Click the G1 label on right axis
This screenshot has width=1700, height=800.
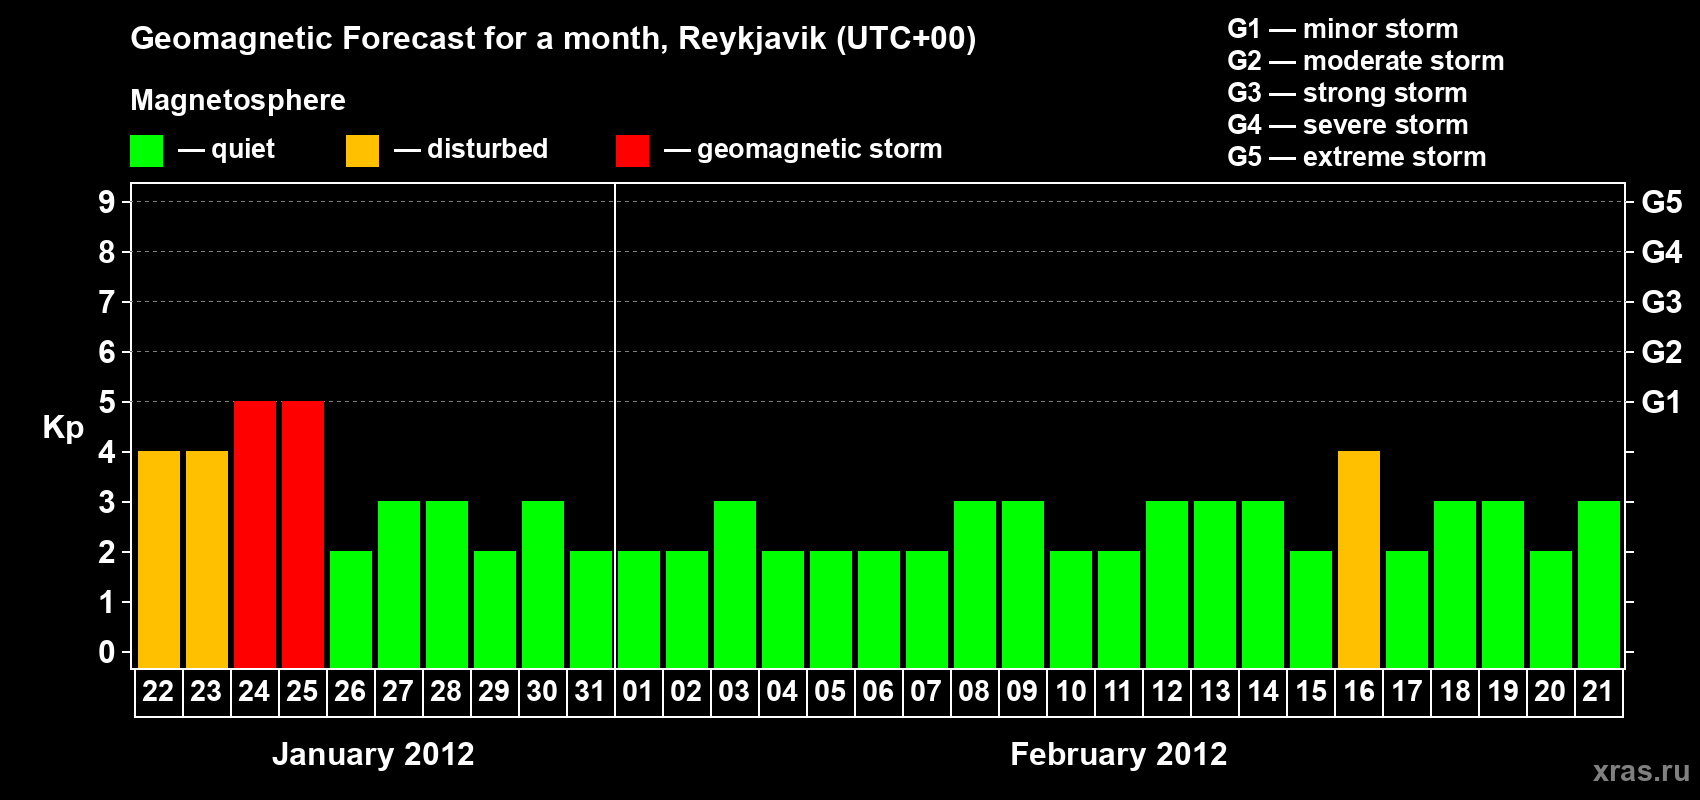pos(1662,402)
